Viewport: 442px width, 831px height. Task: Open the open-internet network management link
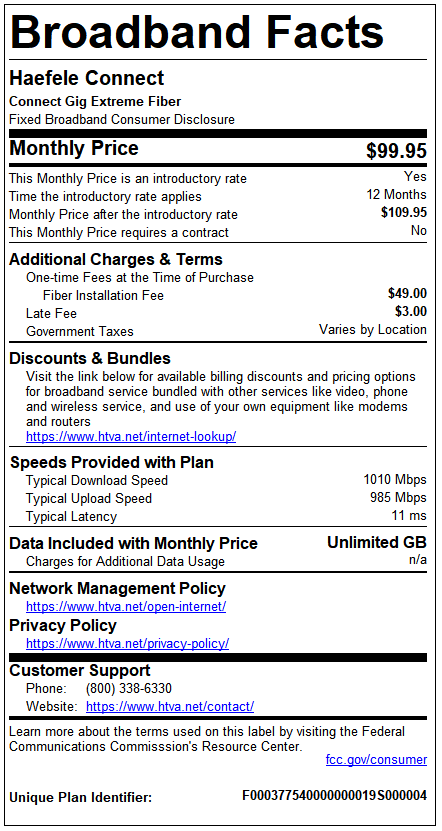126,607
